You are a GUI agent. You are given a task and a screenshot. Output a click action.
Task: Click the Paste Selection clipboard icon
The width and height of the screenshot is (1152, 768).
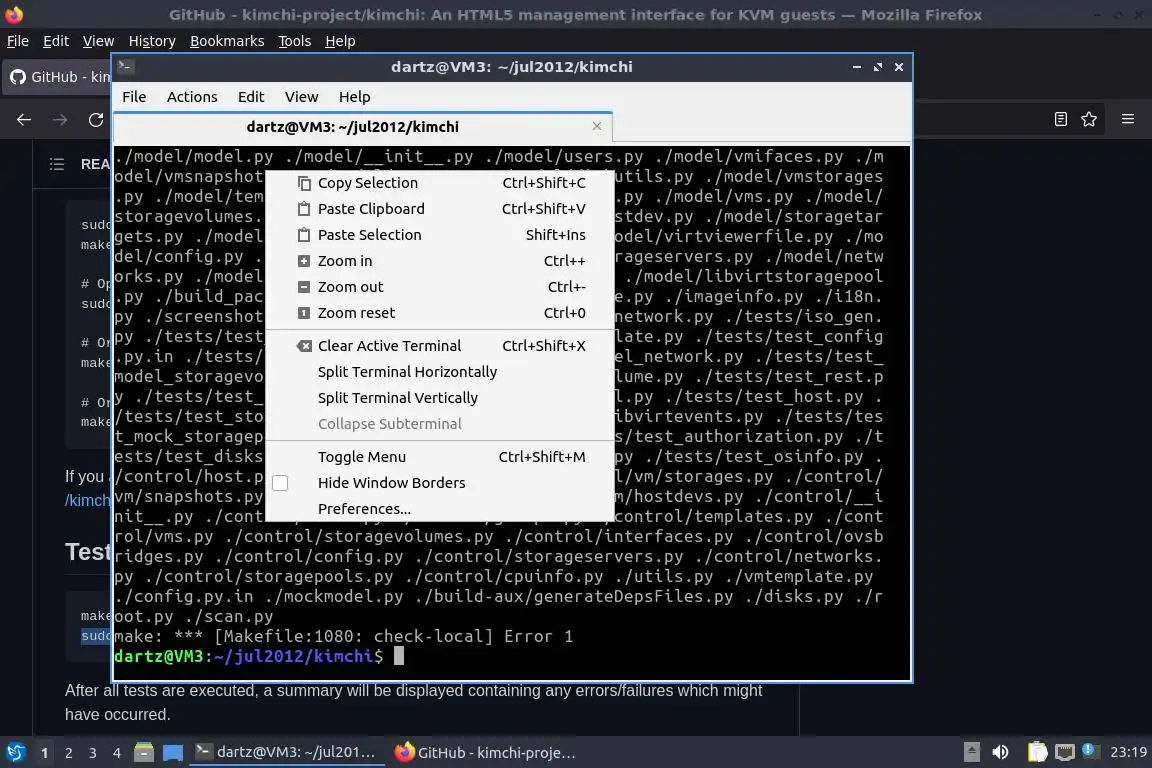pos(303,235)
